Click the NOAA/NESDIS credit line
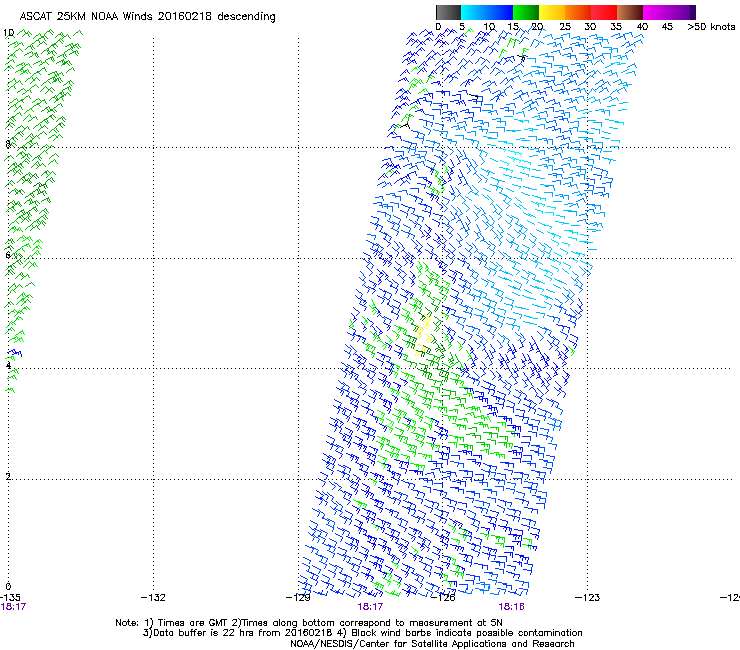The width and height of the screenshot is (740, 650). click(x=432, y=644)
